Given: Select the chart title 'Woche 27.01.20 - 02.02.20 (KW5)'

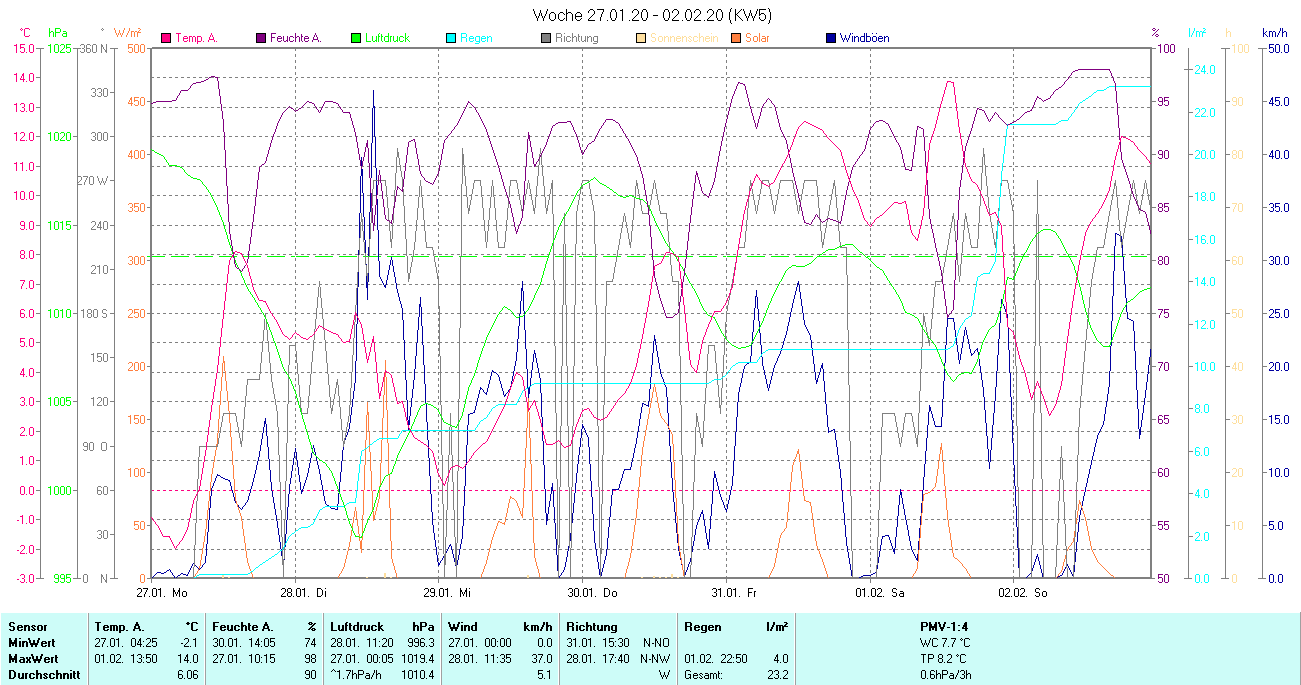Looking at the screenshot, I should point(651,15).
